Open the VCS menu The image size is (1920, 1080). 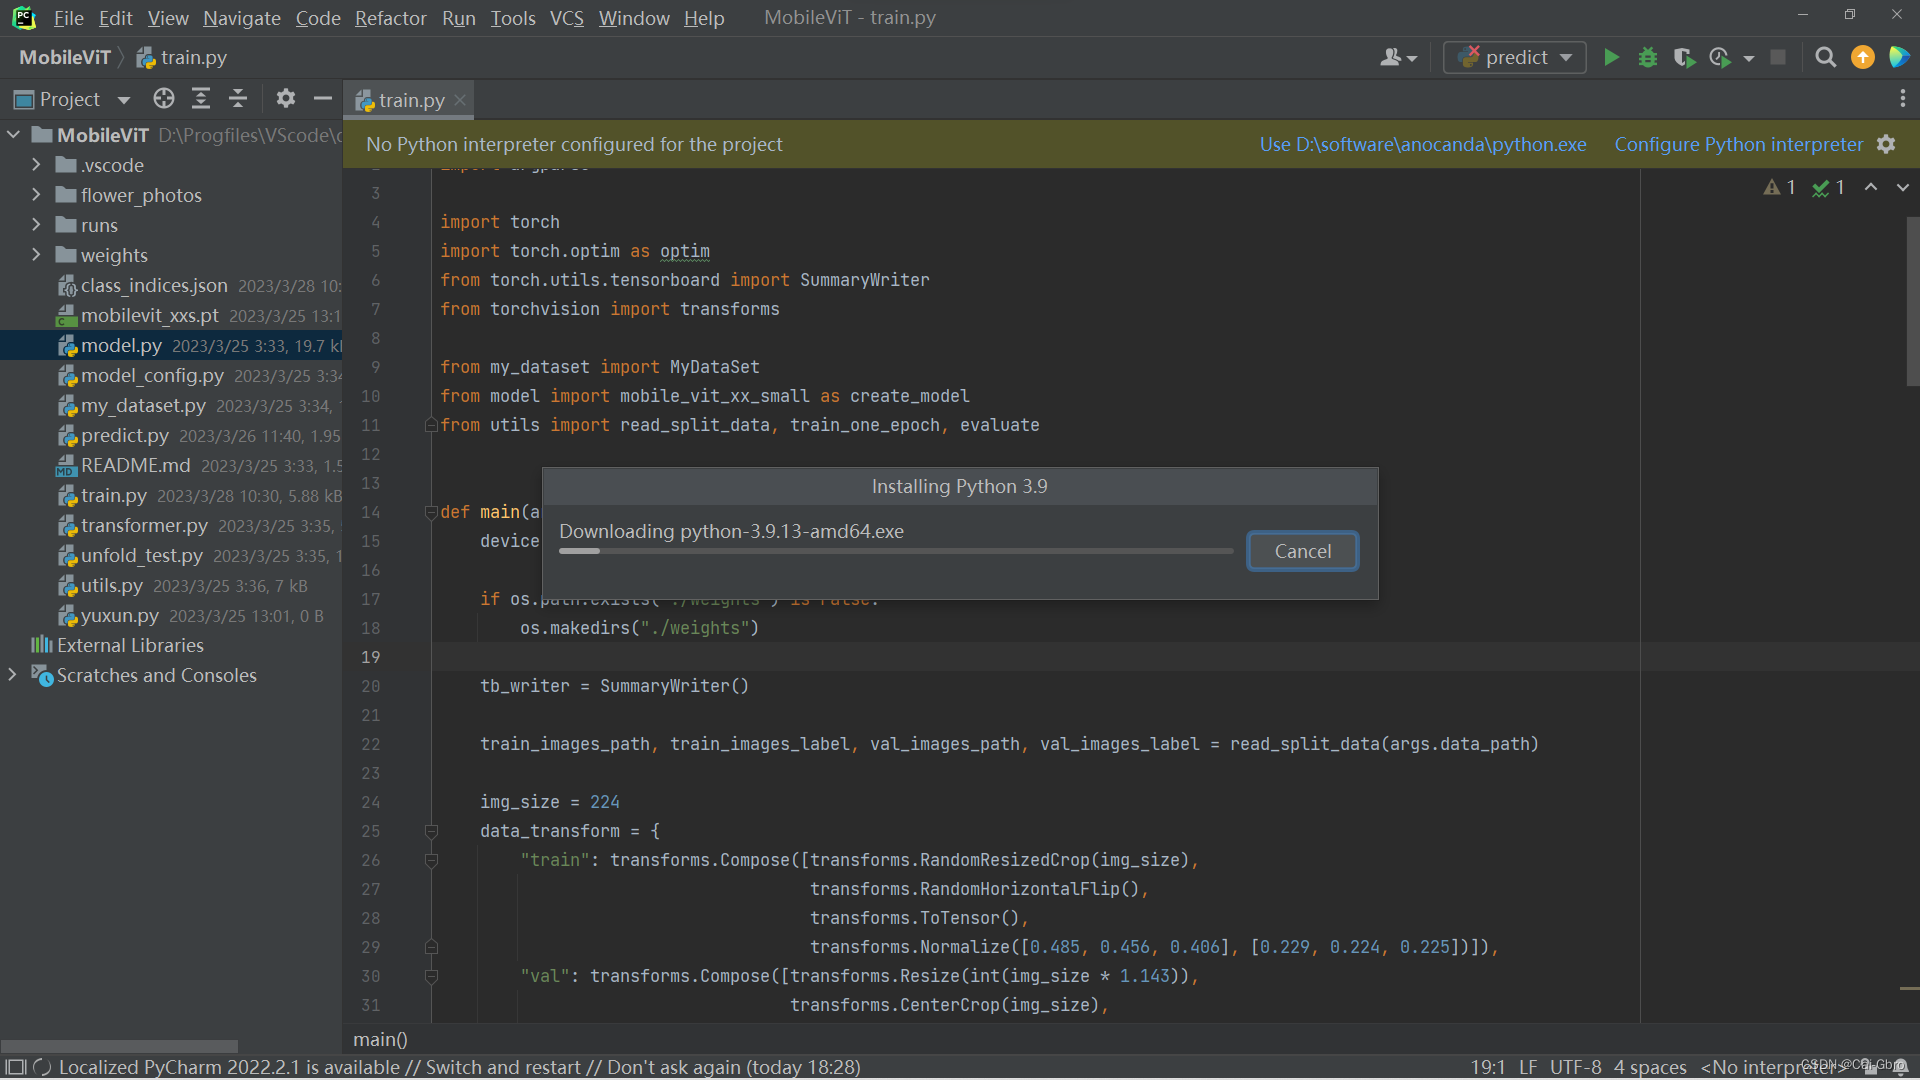pyautogui.click(x=566, y=18)
